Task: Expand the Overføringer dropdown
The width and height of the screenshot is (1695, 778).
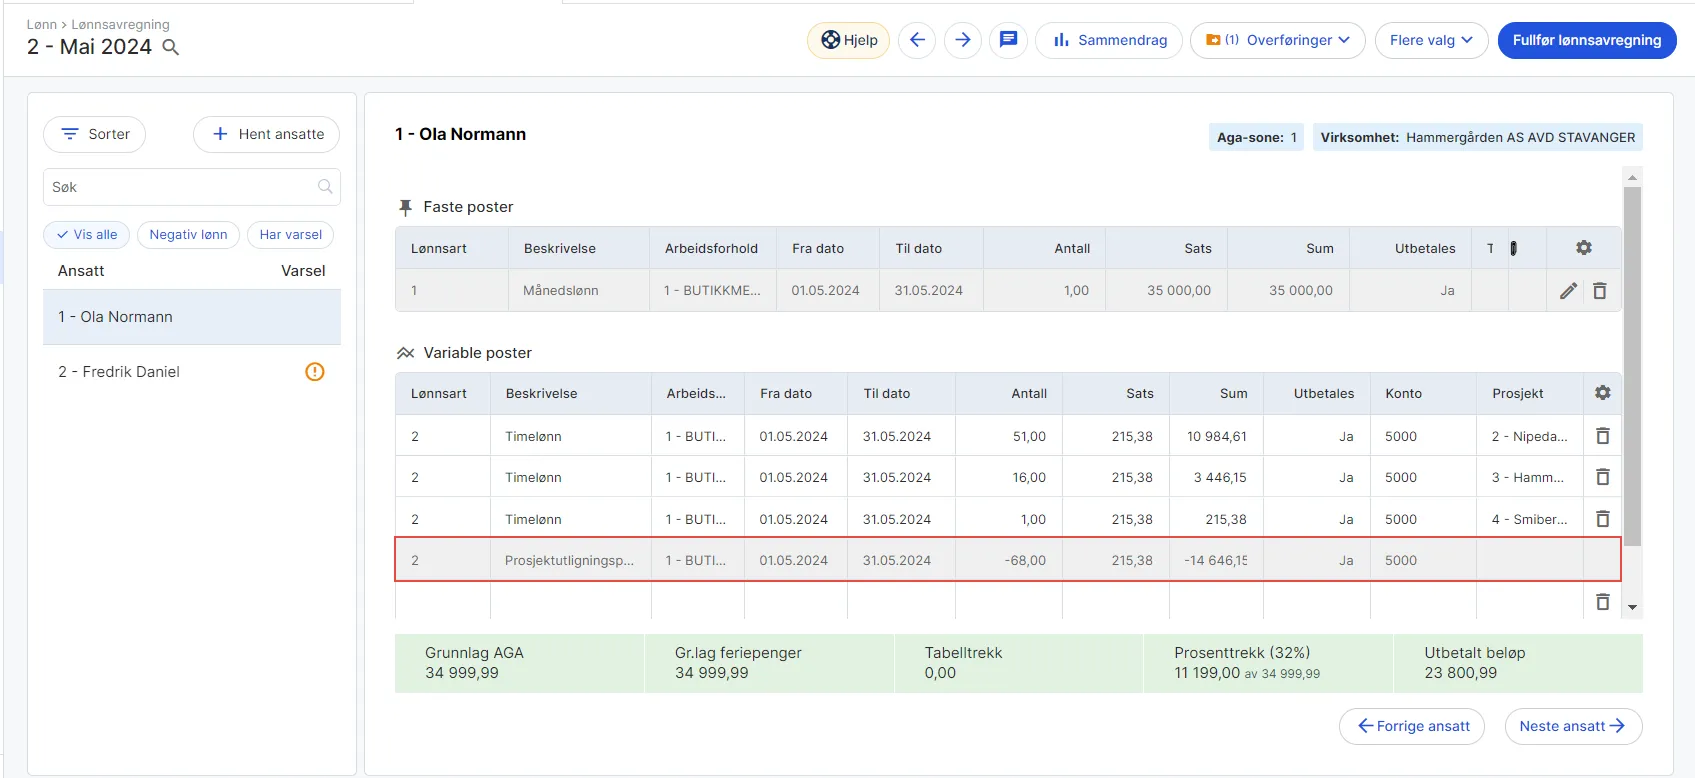Action: 1277,40
